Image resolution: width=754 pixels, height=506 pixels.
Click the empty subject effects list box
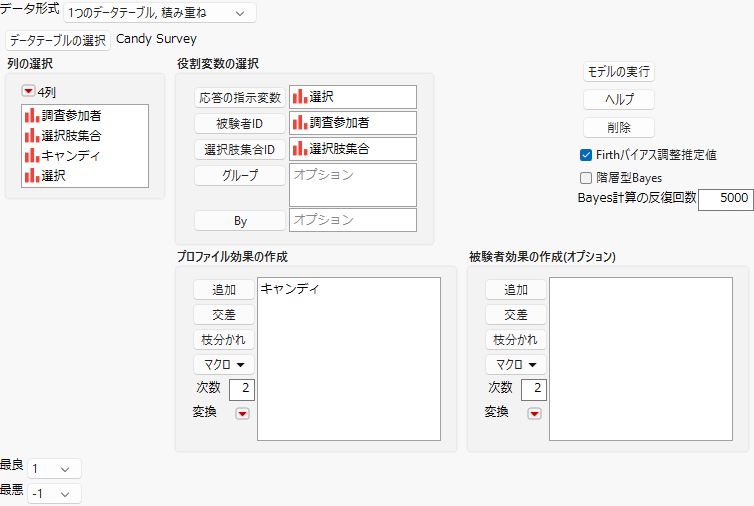tap(641, 359)
